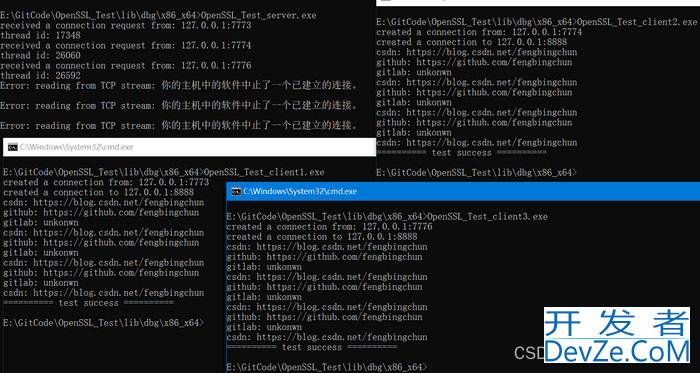Click the cmd icon in client3 window title bar

(236, 191)
